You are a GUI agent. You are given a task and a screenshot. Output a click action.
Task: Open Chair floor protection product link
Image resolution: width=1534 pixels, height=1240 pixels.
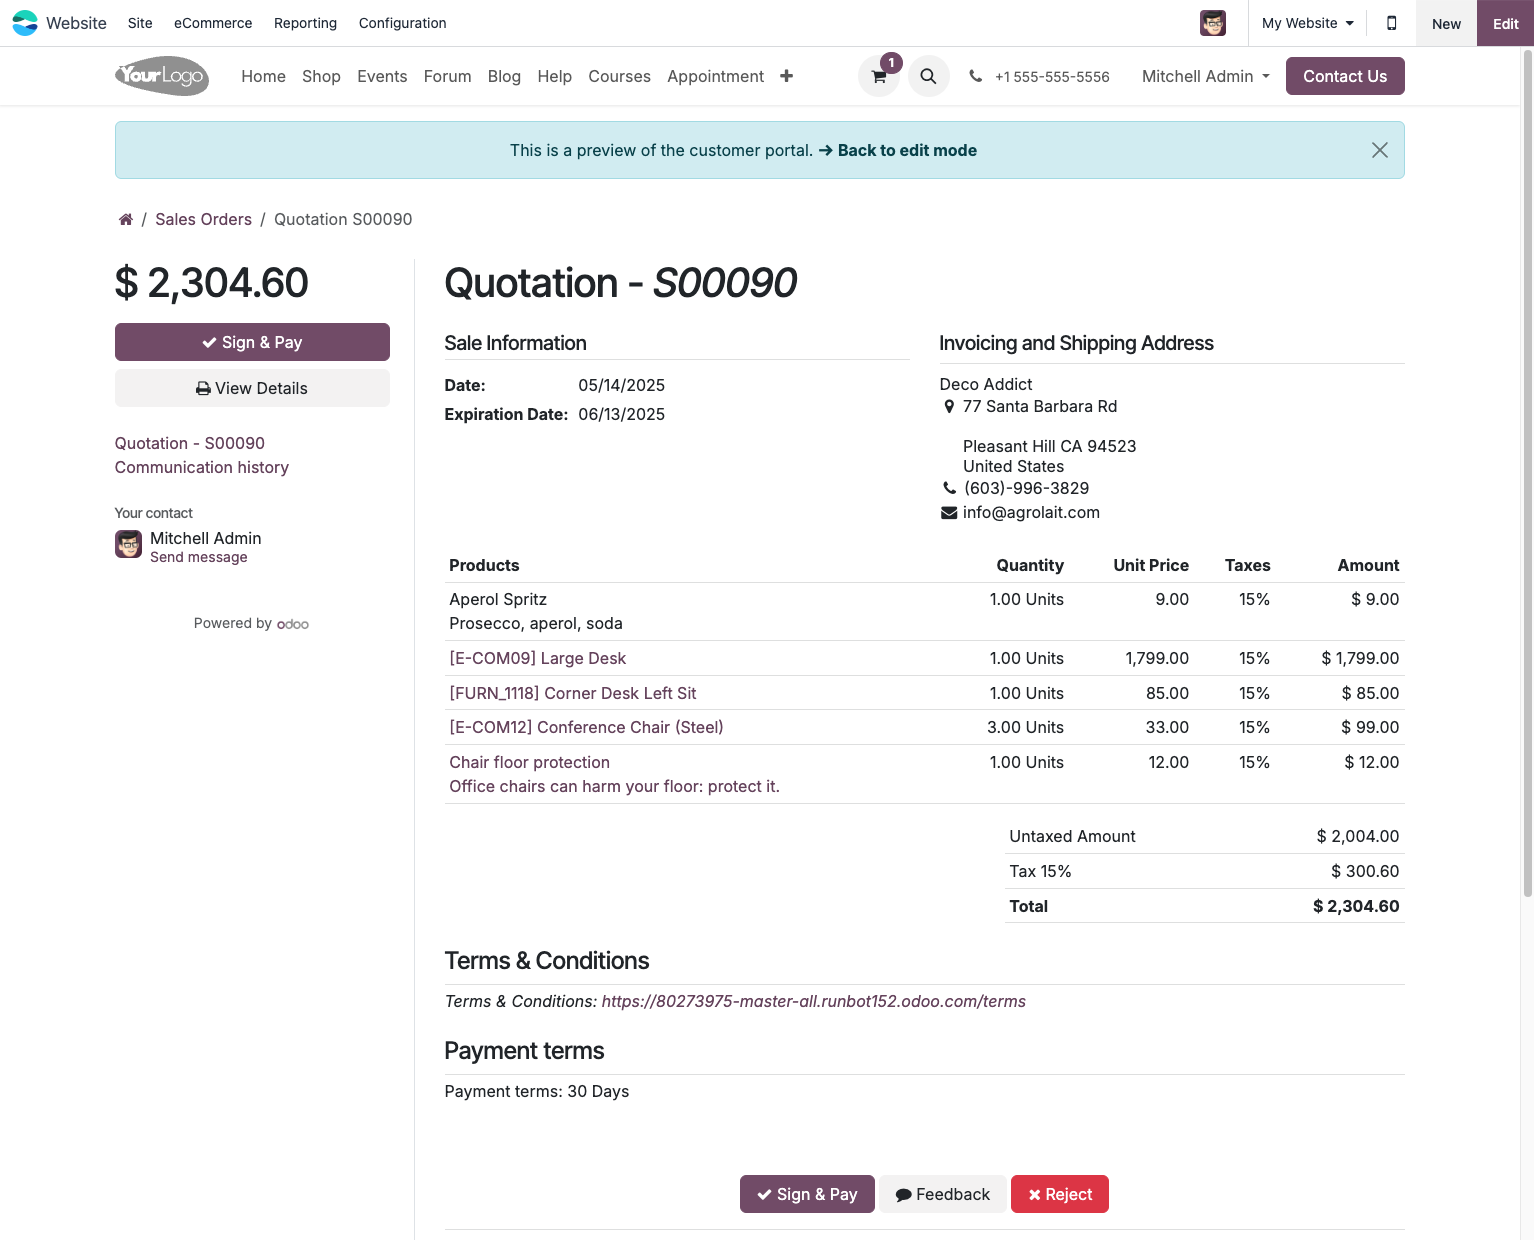pyautogui.click(x=529, y=762)
